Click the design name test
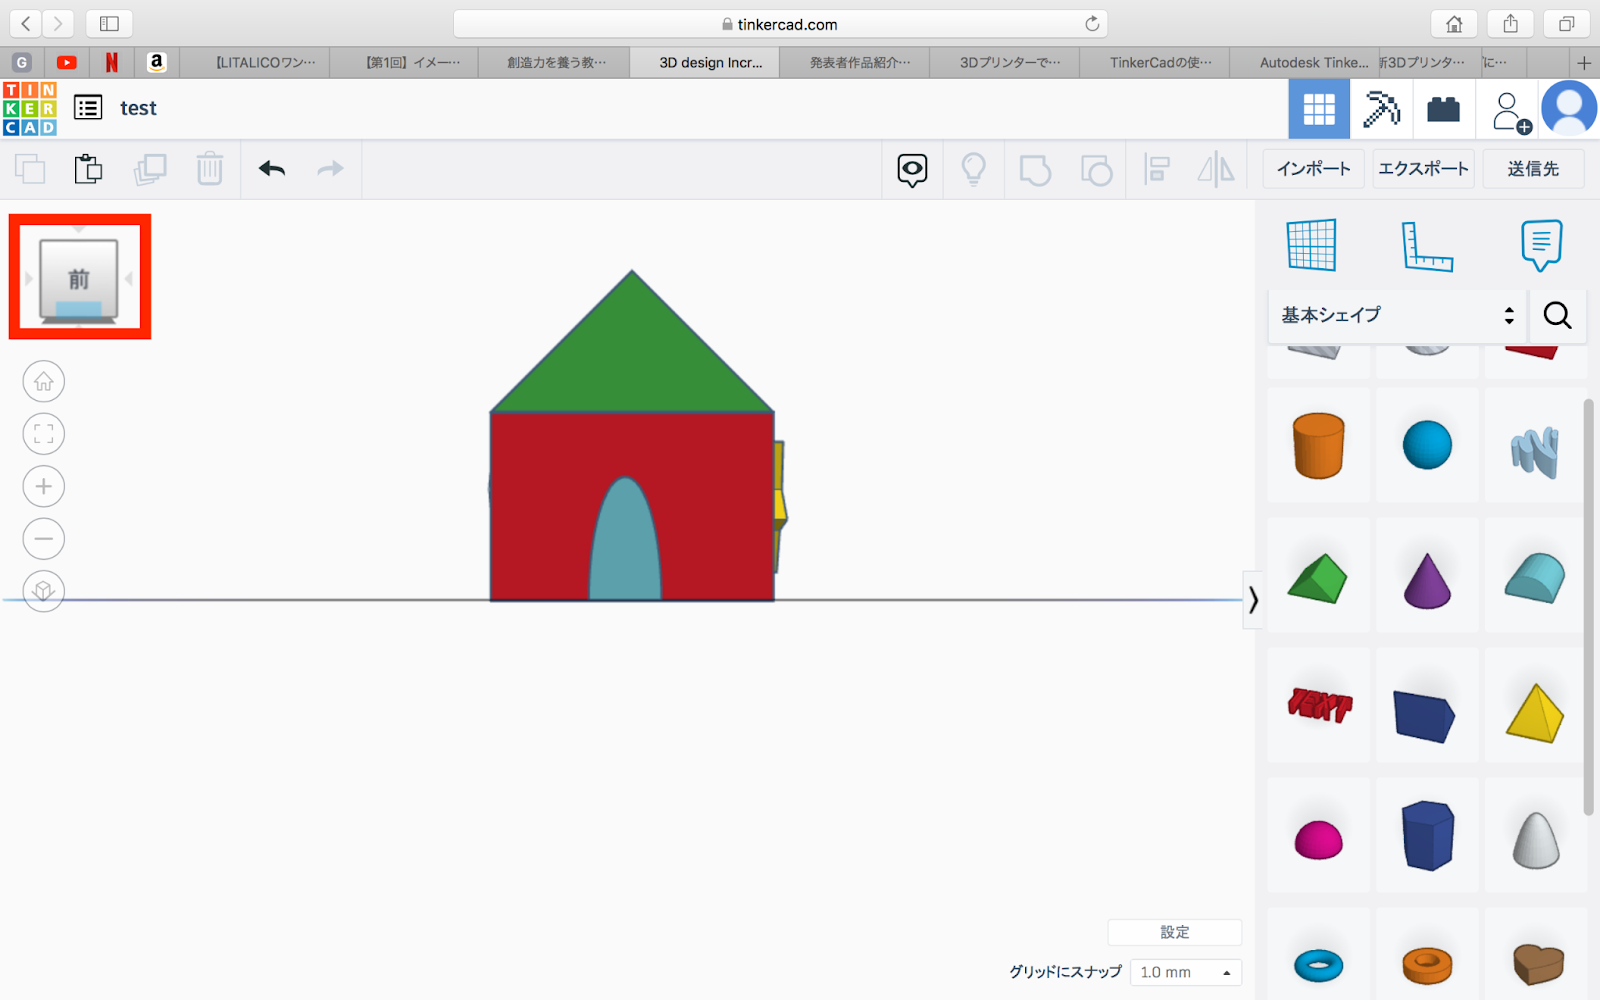The height and width of the screenshot is (1000, 1600). [138, 108]
